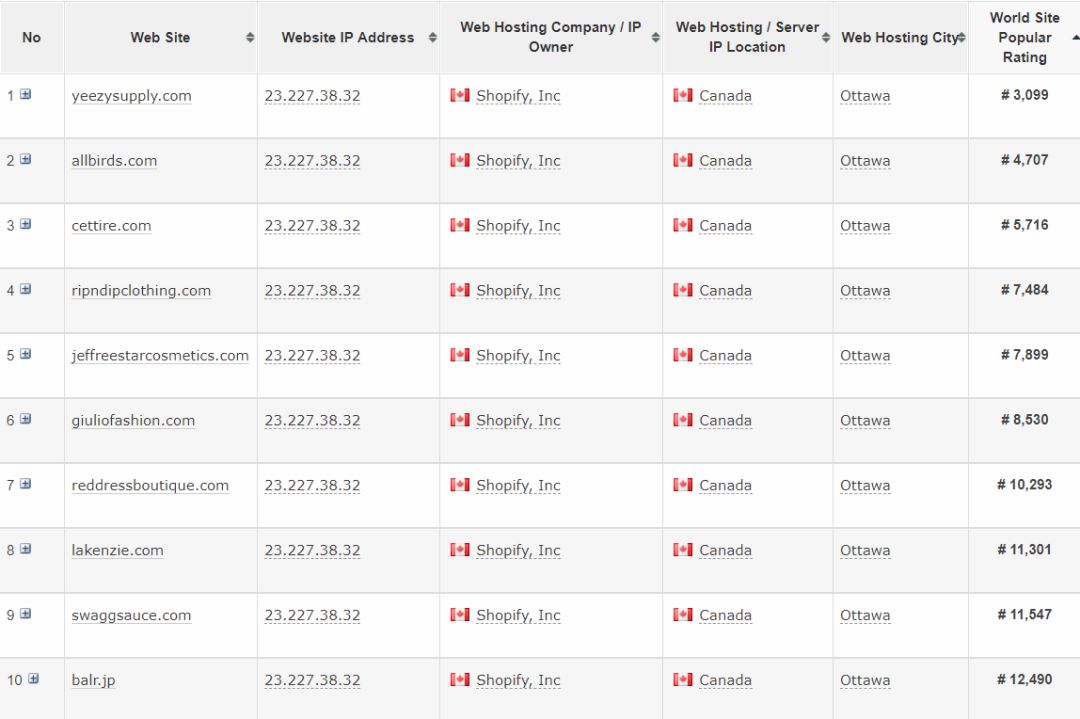This screenshot has height=719, width=1080.
Task: Expand row 7 plus icon
Action: 25,484
